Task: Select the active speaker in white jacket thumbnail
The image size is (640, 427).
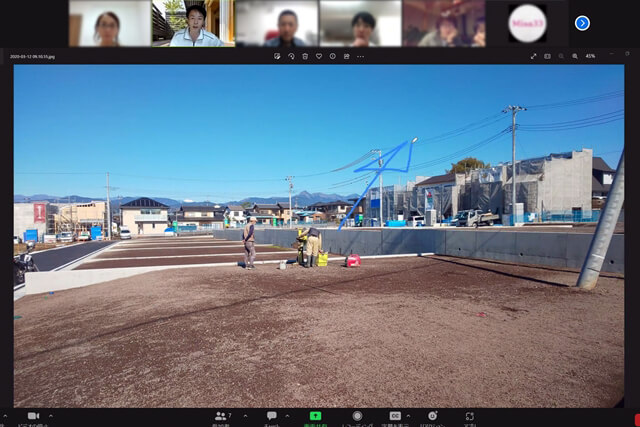Action: pos(193,23)
